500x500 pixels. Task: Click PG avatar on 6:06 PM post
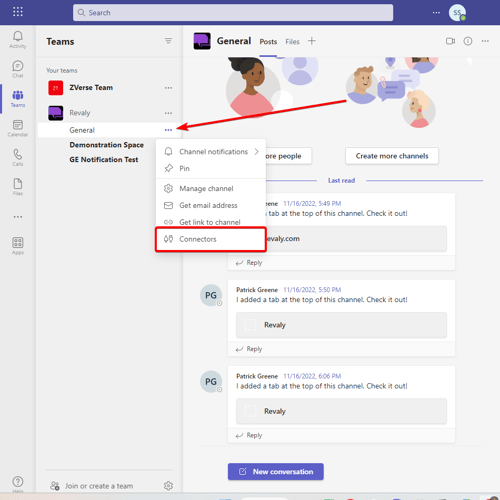211,382
